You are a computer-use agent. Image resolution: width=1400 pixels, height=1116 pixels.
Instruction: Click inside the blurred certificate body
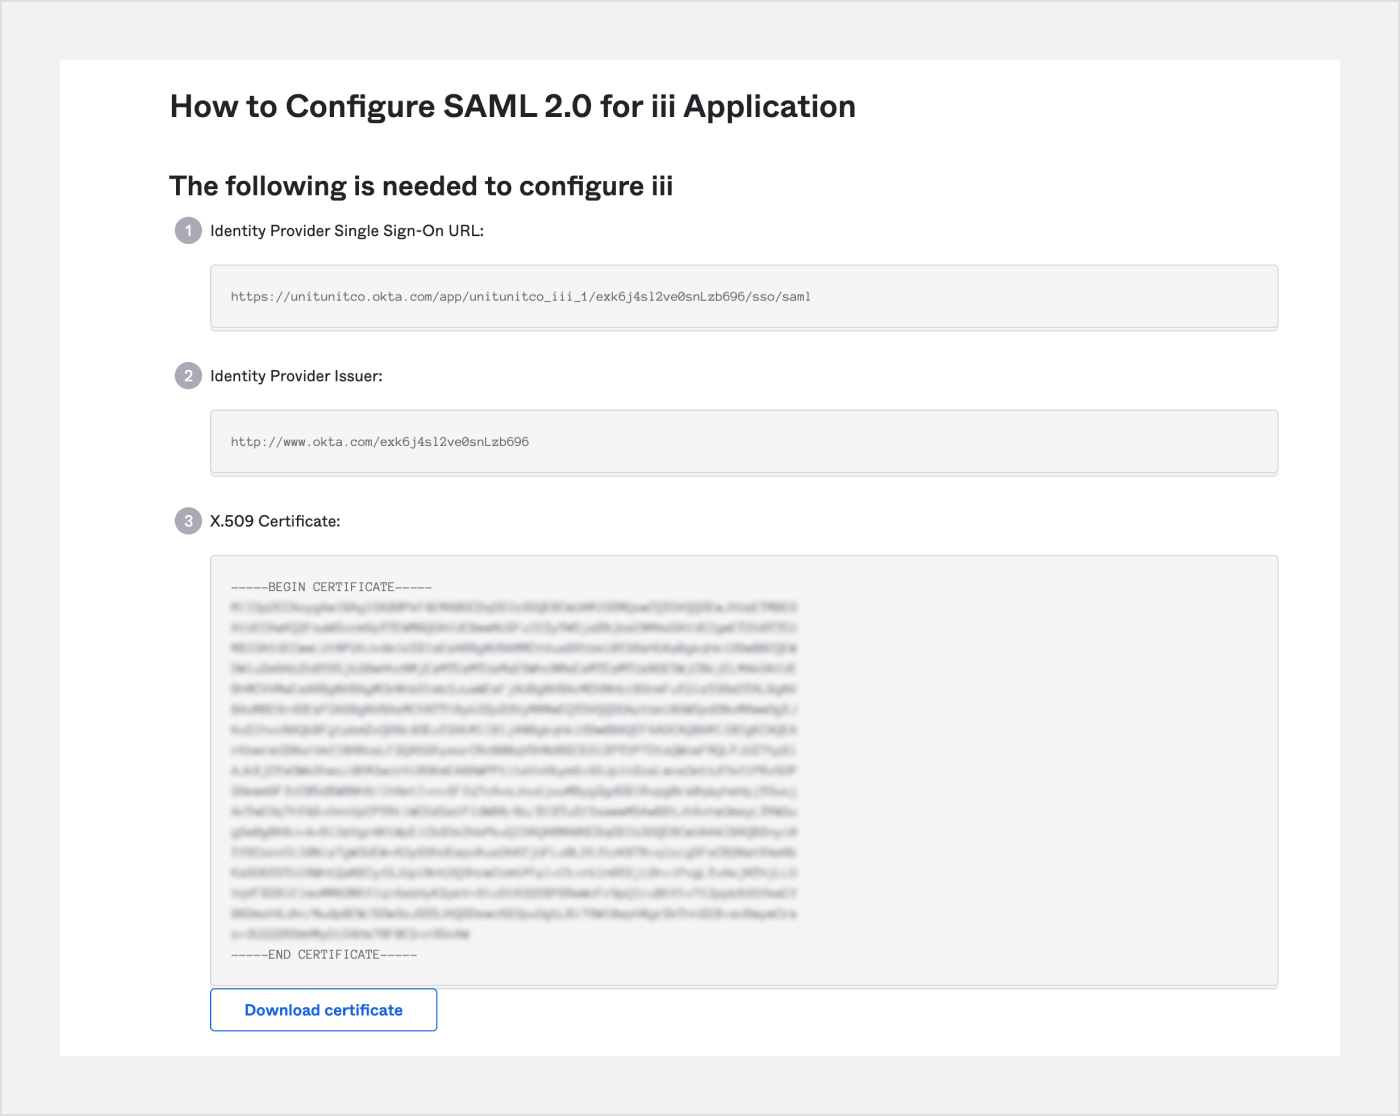(513, 770)
